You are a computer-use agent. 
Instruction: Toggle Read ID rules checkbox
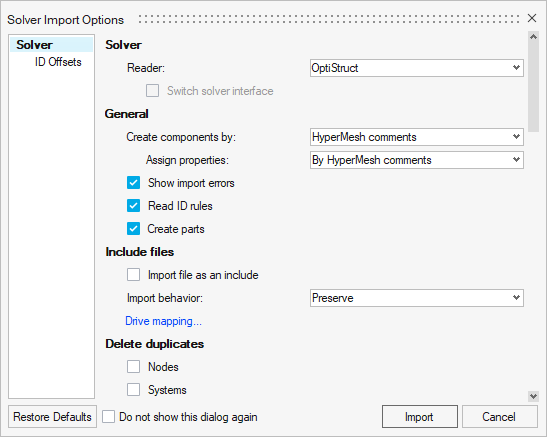(x=133, y=206)
